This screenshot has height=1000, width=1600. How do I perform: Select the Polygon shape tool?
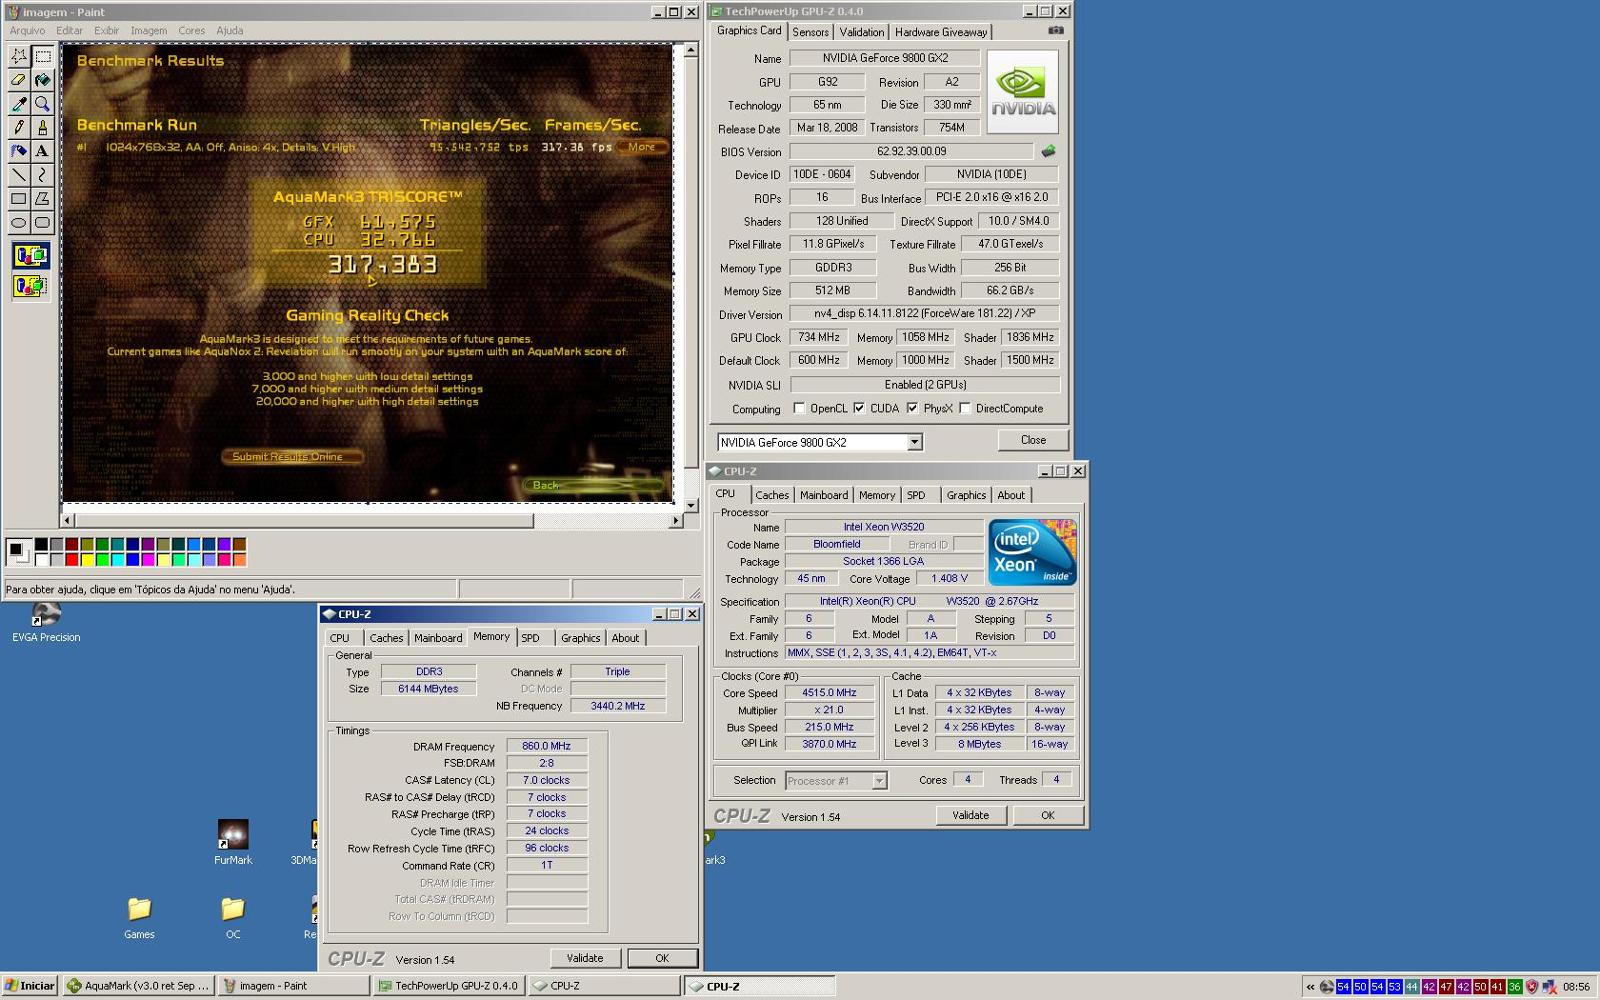tap(42, 200)
